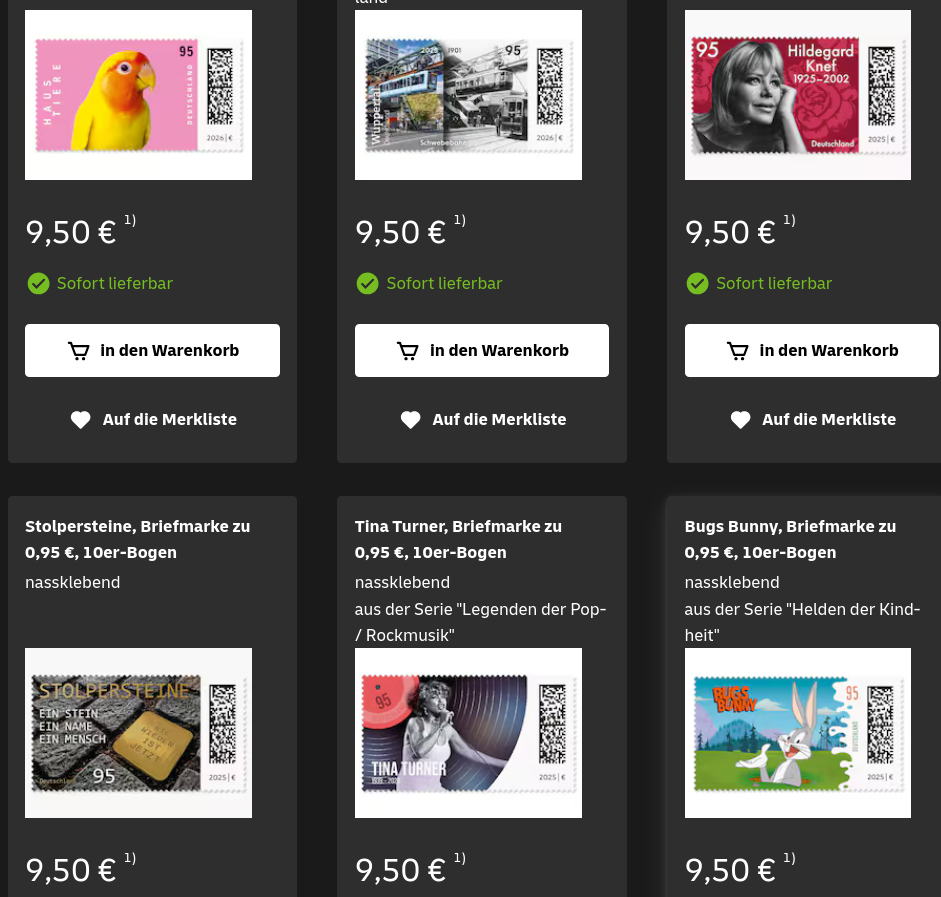Click the green checkmark under the Hildegard Knef stamp
Screen dimensions: 941x897
pyautogui.click(x=697, y=283)
